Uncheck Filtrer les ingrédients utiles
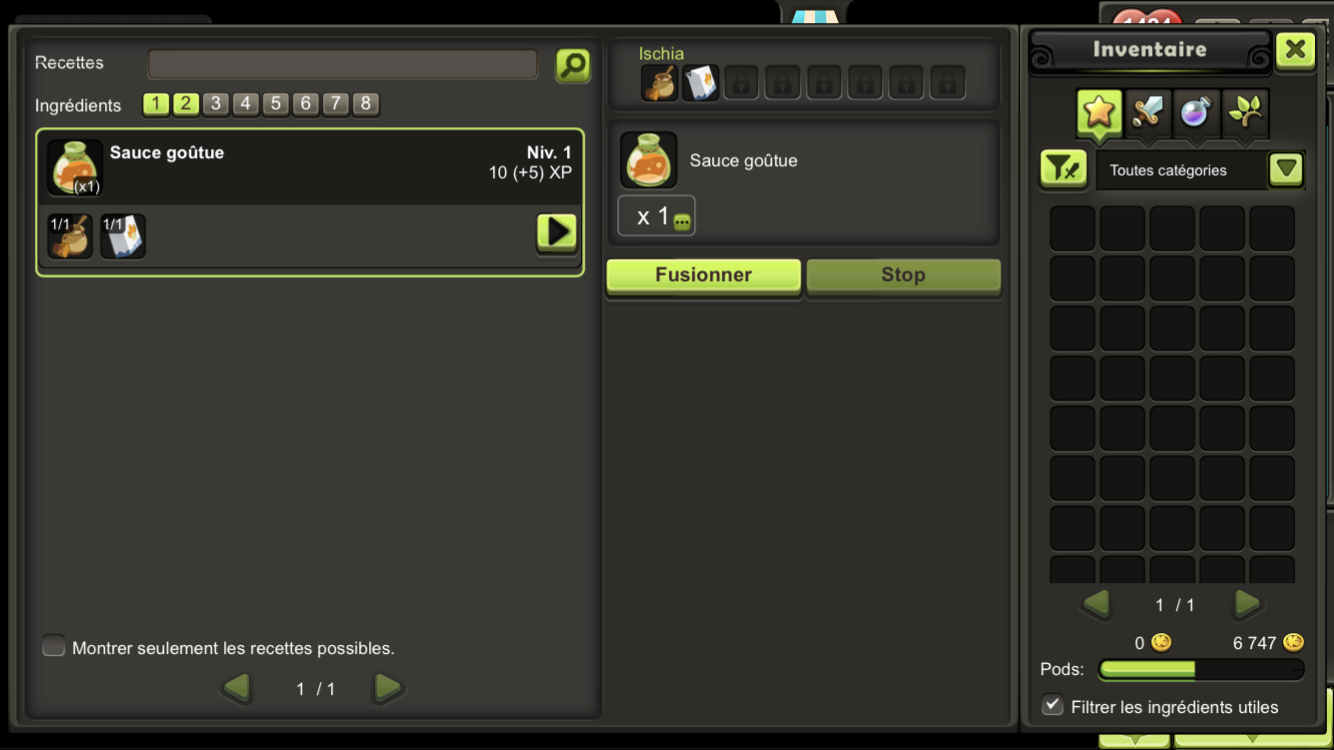The height and width of the screenshot is (750, 1334). click(1052, 705)
